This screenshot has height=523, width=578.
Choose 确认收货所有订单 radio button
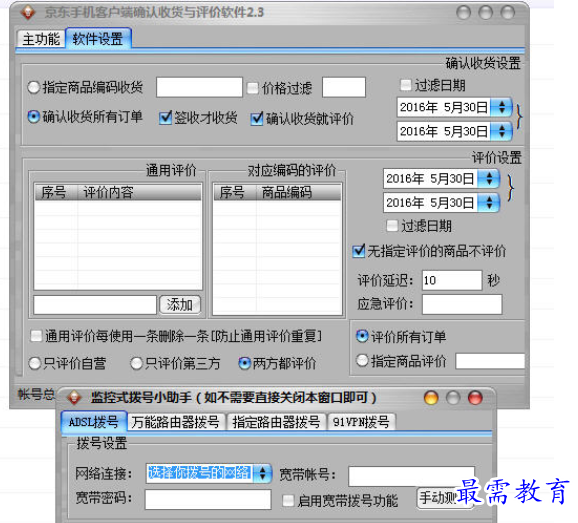tap(86, 117)
